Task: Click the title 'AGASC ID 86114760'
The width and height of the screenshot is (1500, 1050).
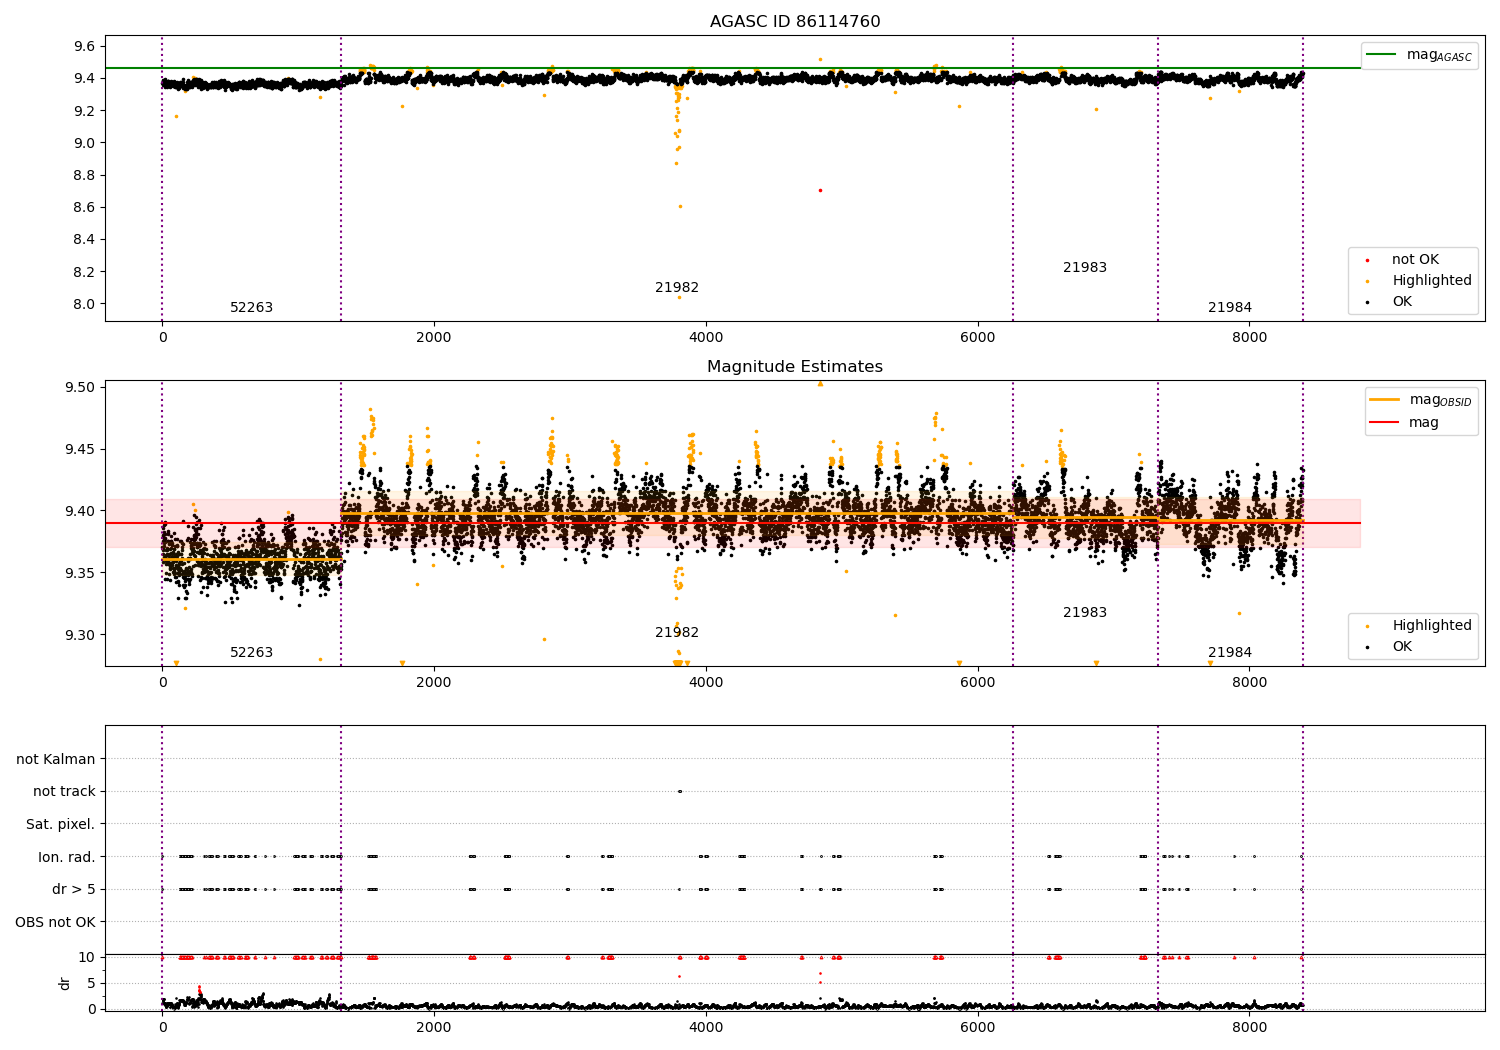Action: click(795, 22)
